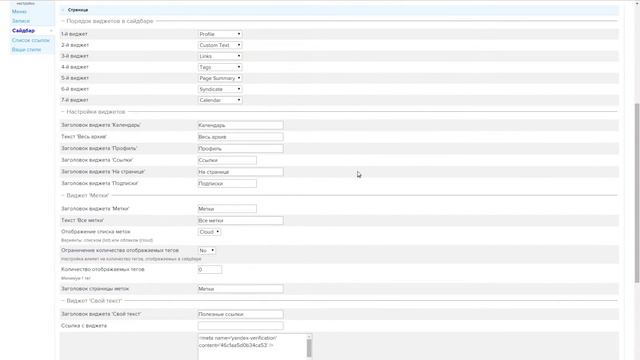The width and height of the screenshot is (640, 360).
Task: Click the displayed tags count field showing 0
Action: (210, 269)
